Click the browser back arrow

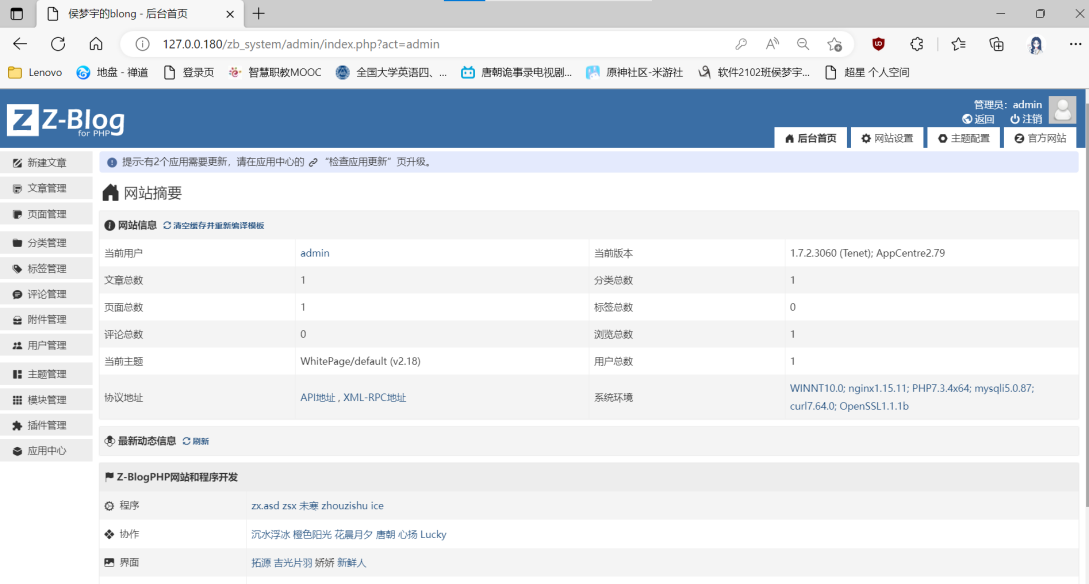20,44
